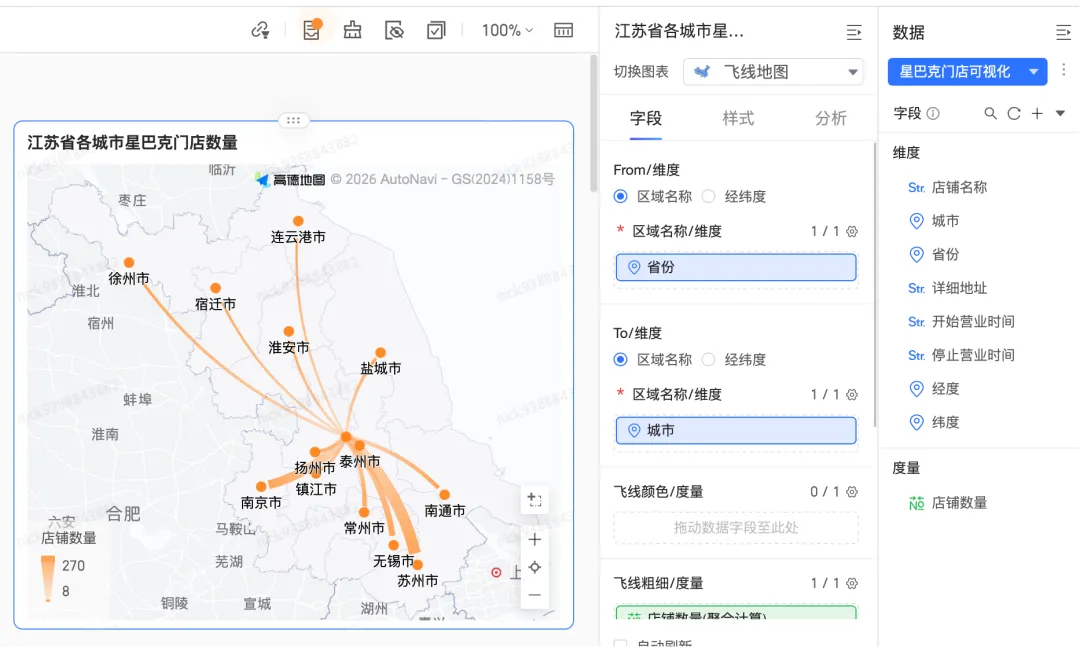1080x647 pixels.
Task: Click the map box-select zoom icon
Action: (x=534, y=500)
